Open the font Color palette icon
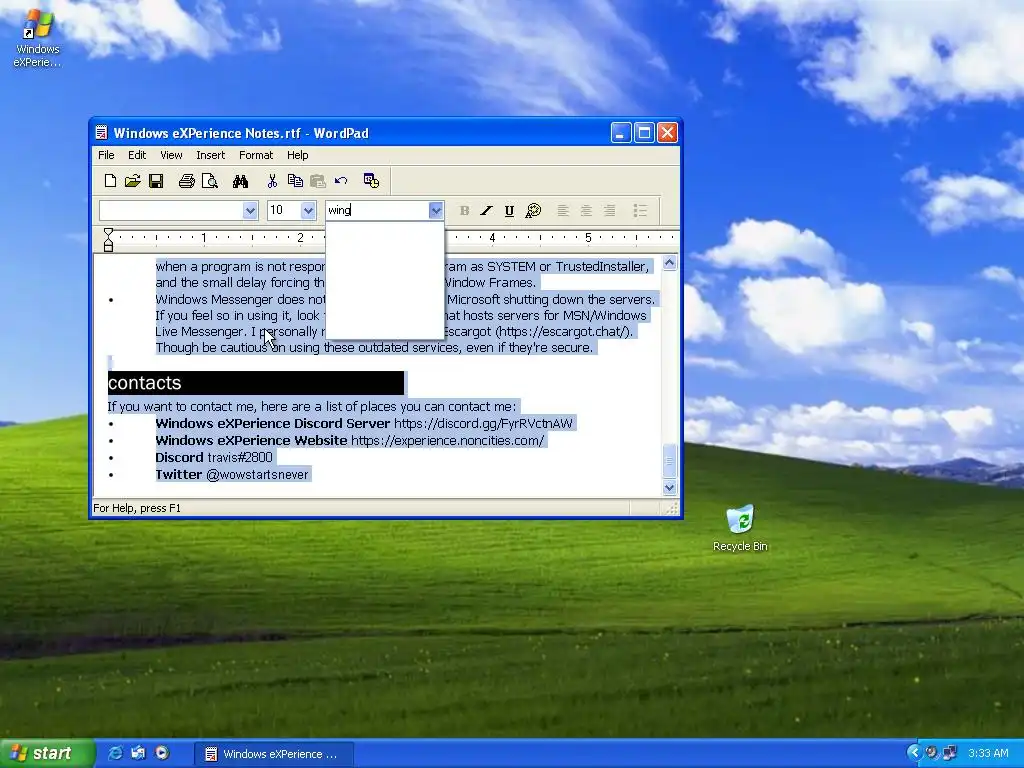 [x=533, y=210]
